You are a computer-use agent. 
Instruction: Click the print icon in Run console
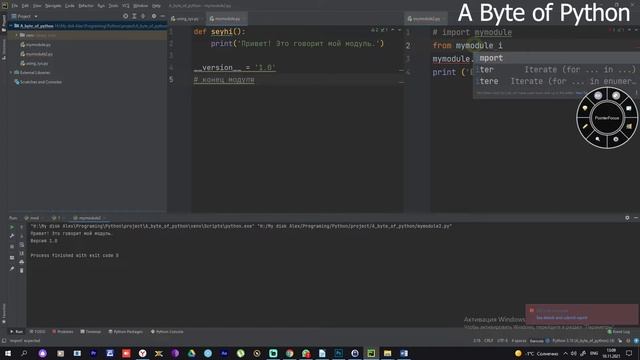[22, 262]
